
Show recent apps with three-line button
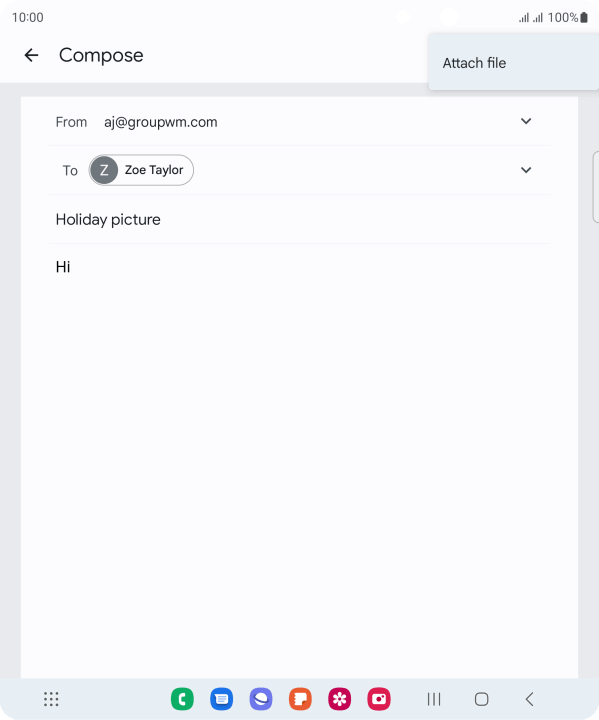pos(434,699)
